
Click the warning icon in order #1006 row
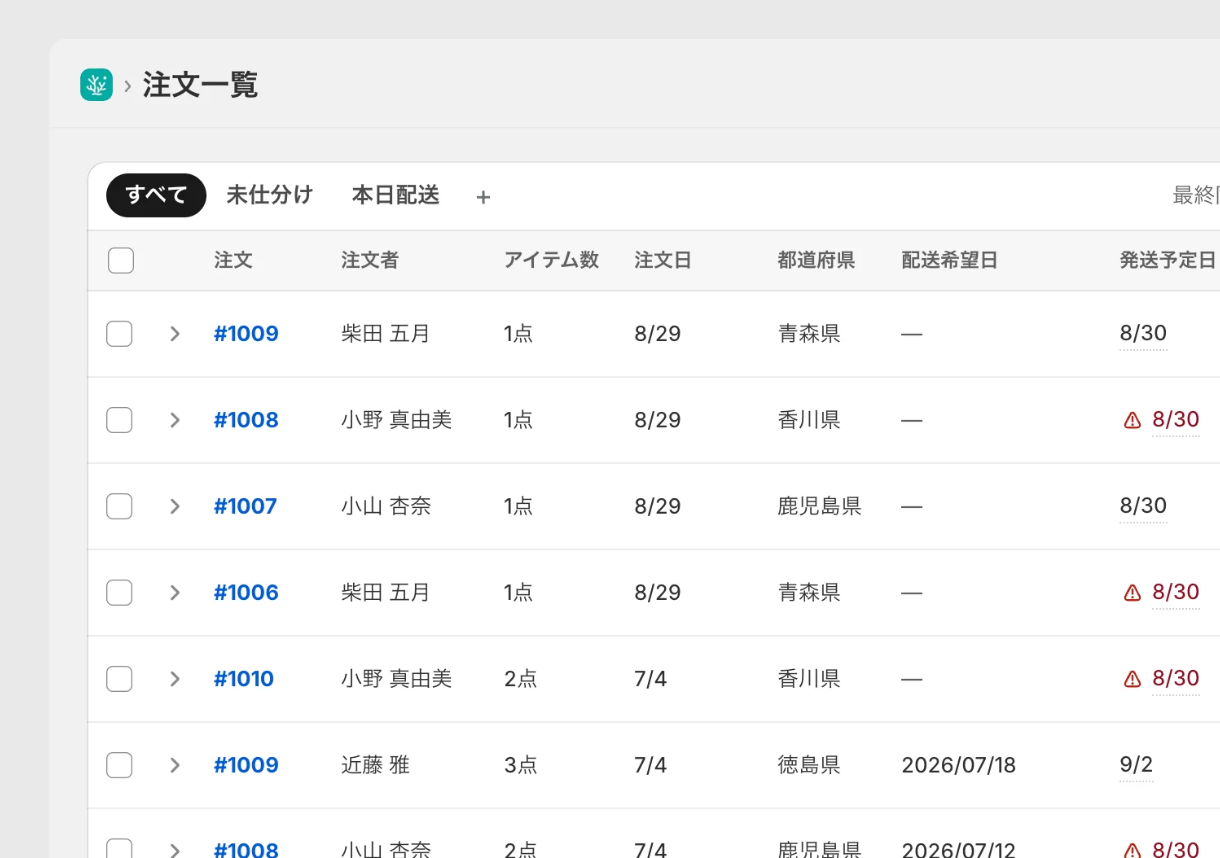1132,593
